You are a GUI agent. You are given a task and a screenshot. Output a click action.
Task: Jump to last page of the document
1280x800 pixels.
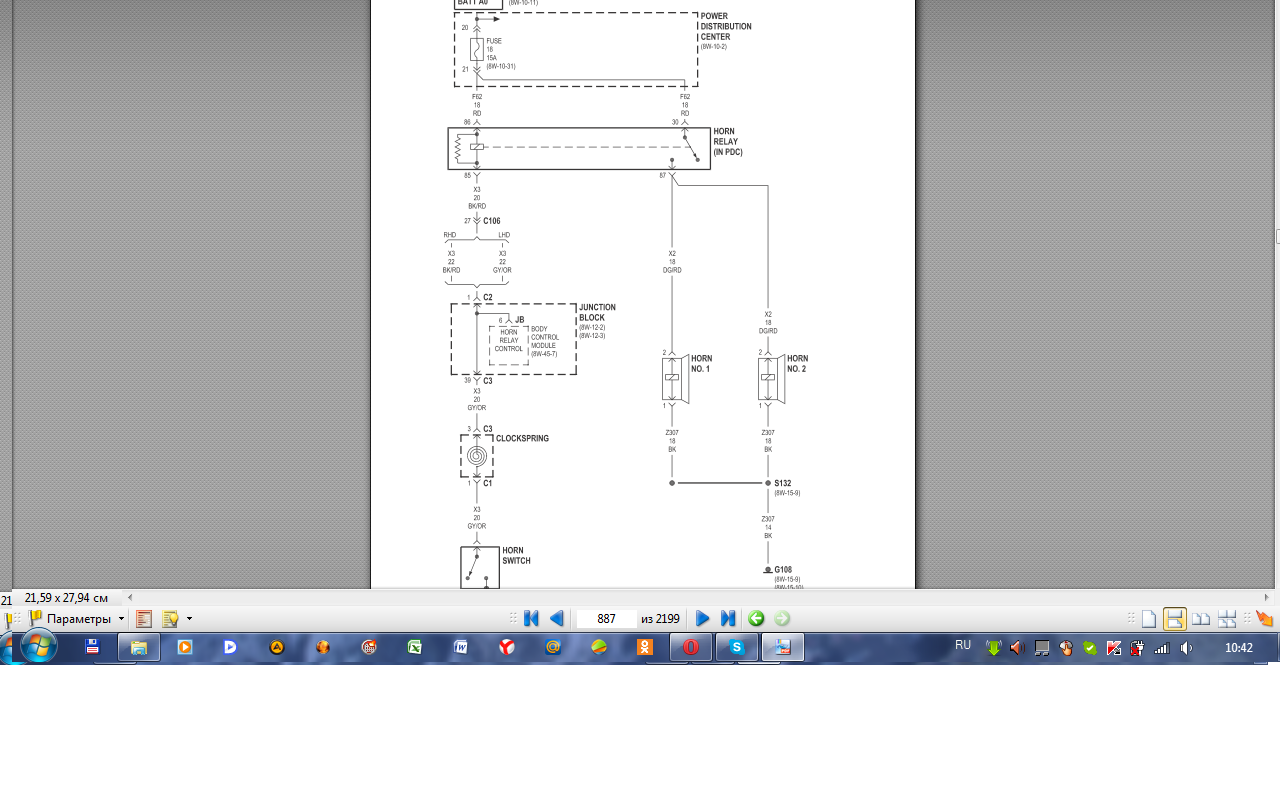728,619
